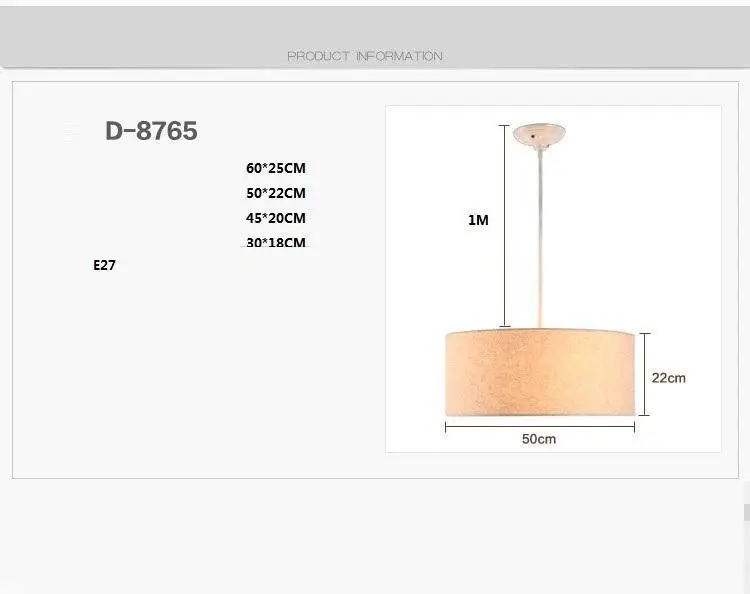Viewport: 750px width, 594px height.
Task: Click the 50*22CM size option
Action: pos(276,193)
